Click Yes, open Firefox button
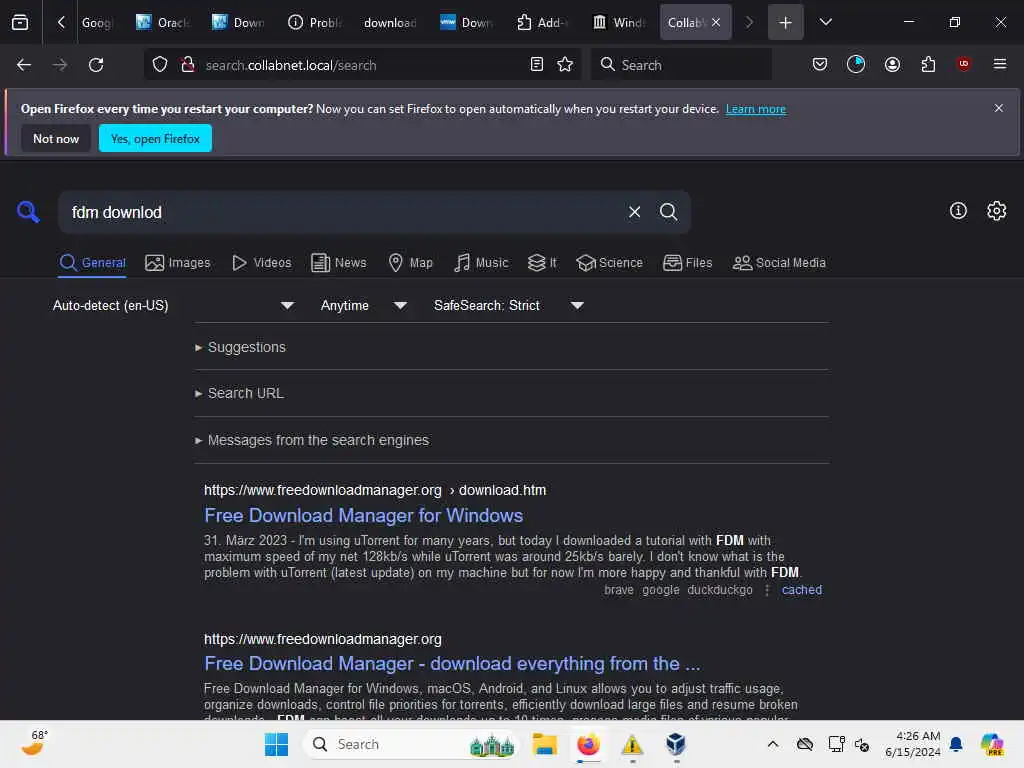The image size is (1024, 768). click(x=155, y=138)
